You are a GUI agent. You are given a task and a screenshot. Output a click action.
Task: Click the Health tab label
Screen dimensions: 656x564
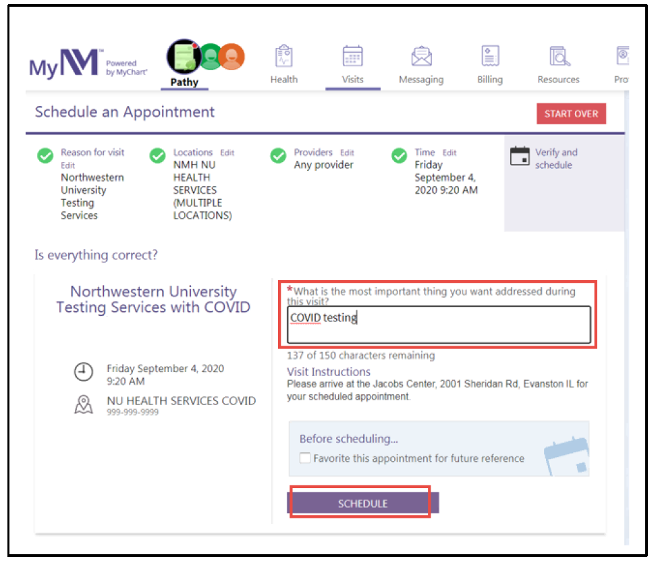[x=284, y=79]
